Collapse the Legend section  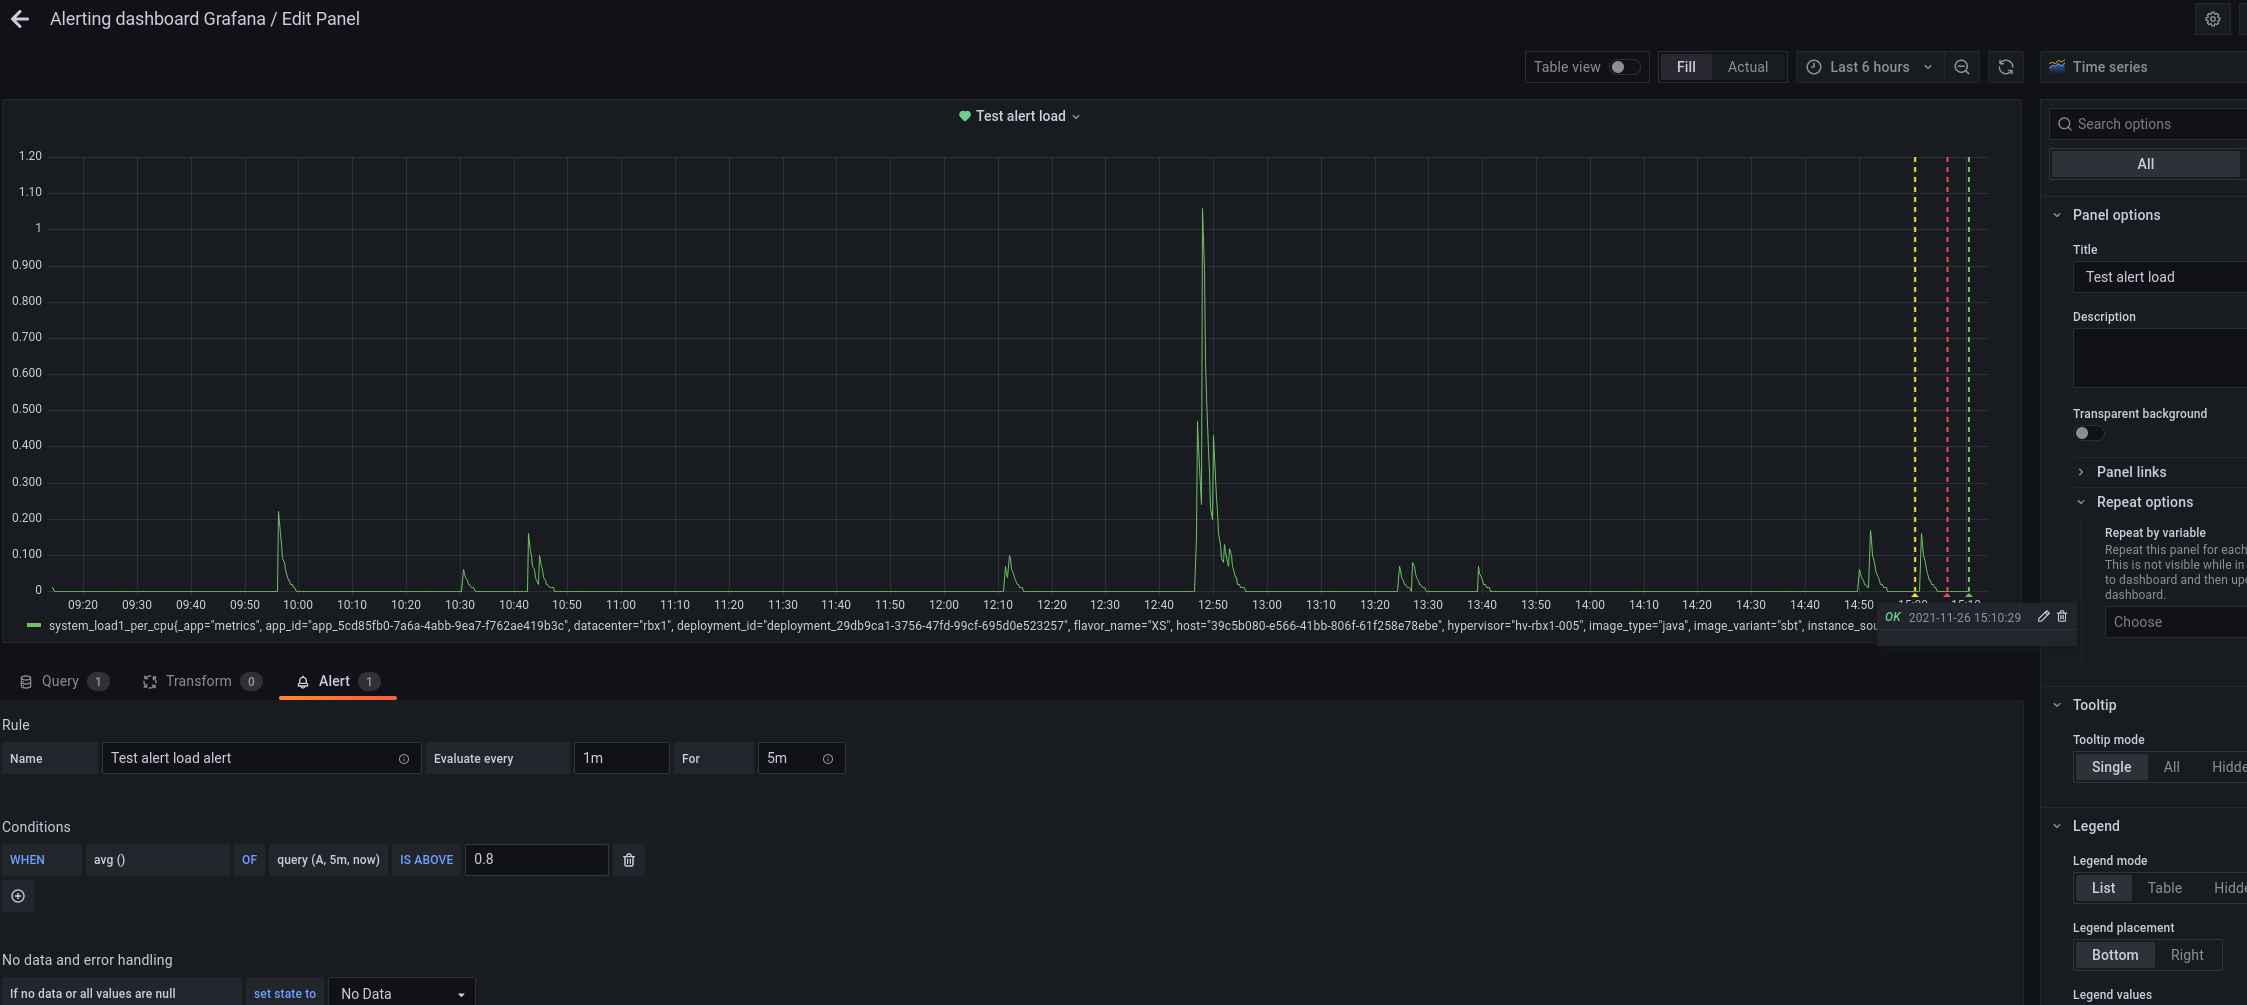tap(2096, 826)
